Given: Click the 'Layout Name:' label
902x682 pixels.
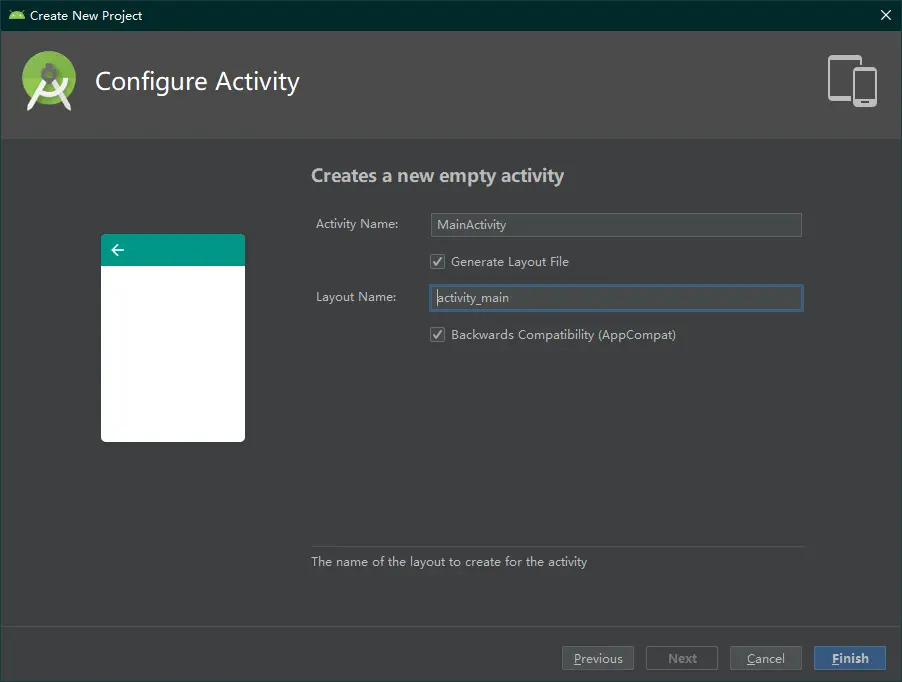Looking at the screenshot, I should 356,297.
